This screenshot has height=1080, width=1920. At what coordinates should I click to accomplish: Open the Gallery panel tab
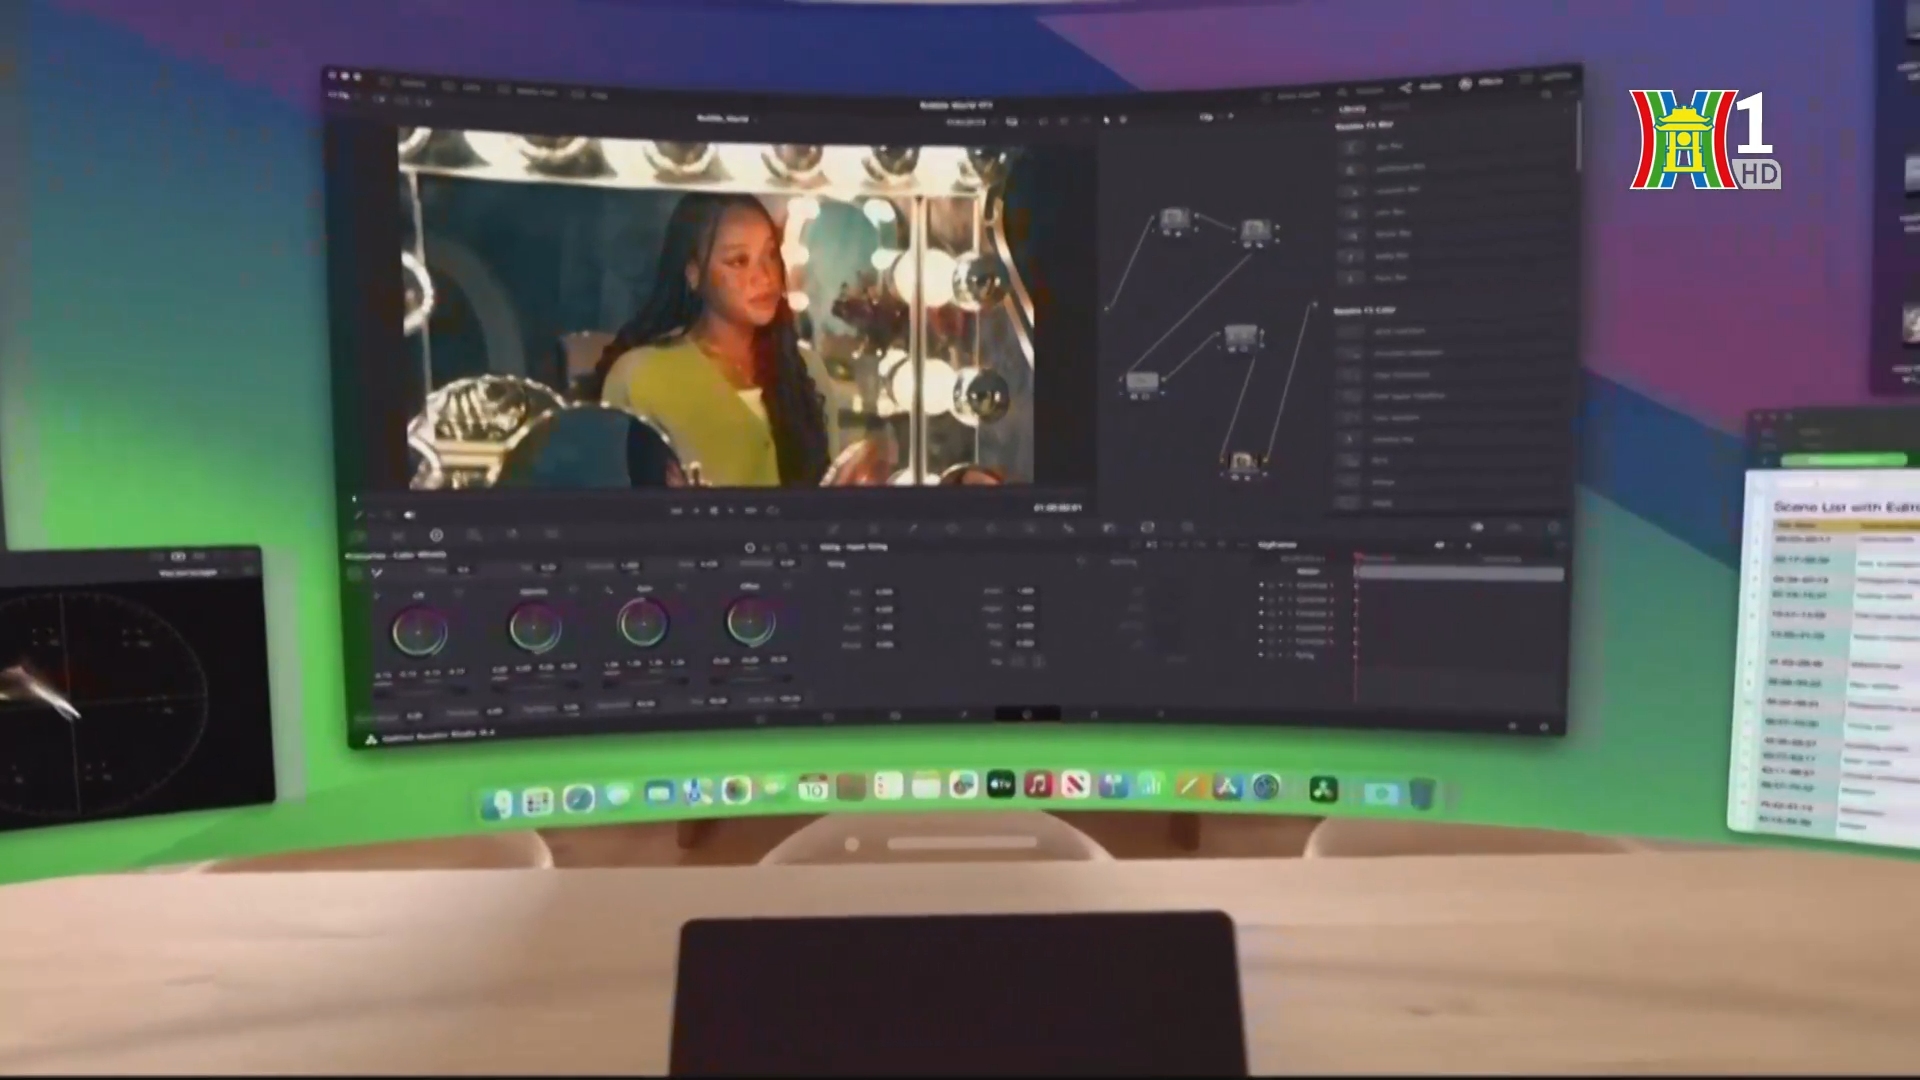[403, 83]
